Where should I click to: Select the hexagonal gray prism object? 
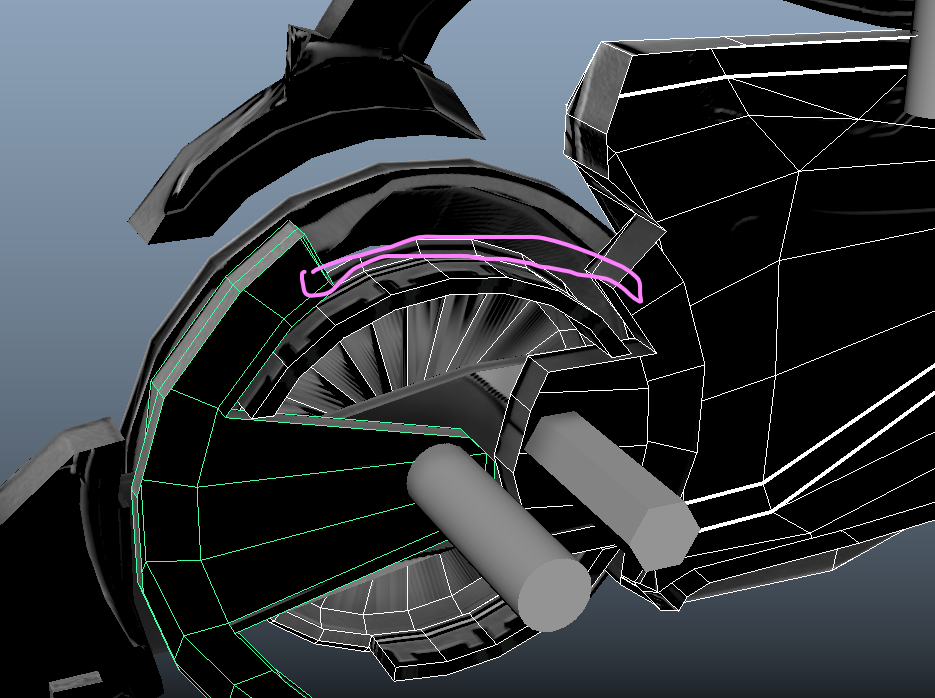coord(611,490)
